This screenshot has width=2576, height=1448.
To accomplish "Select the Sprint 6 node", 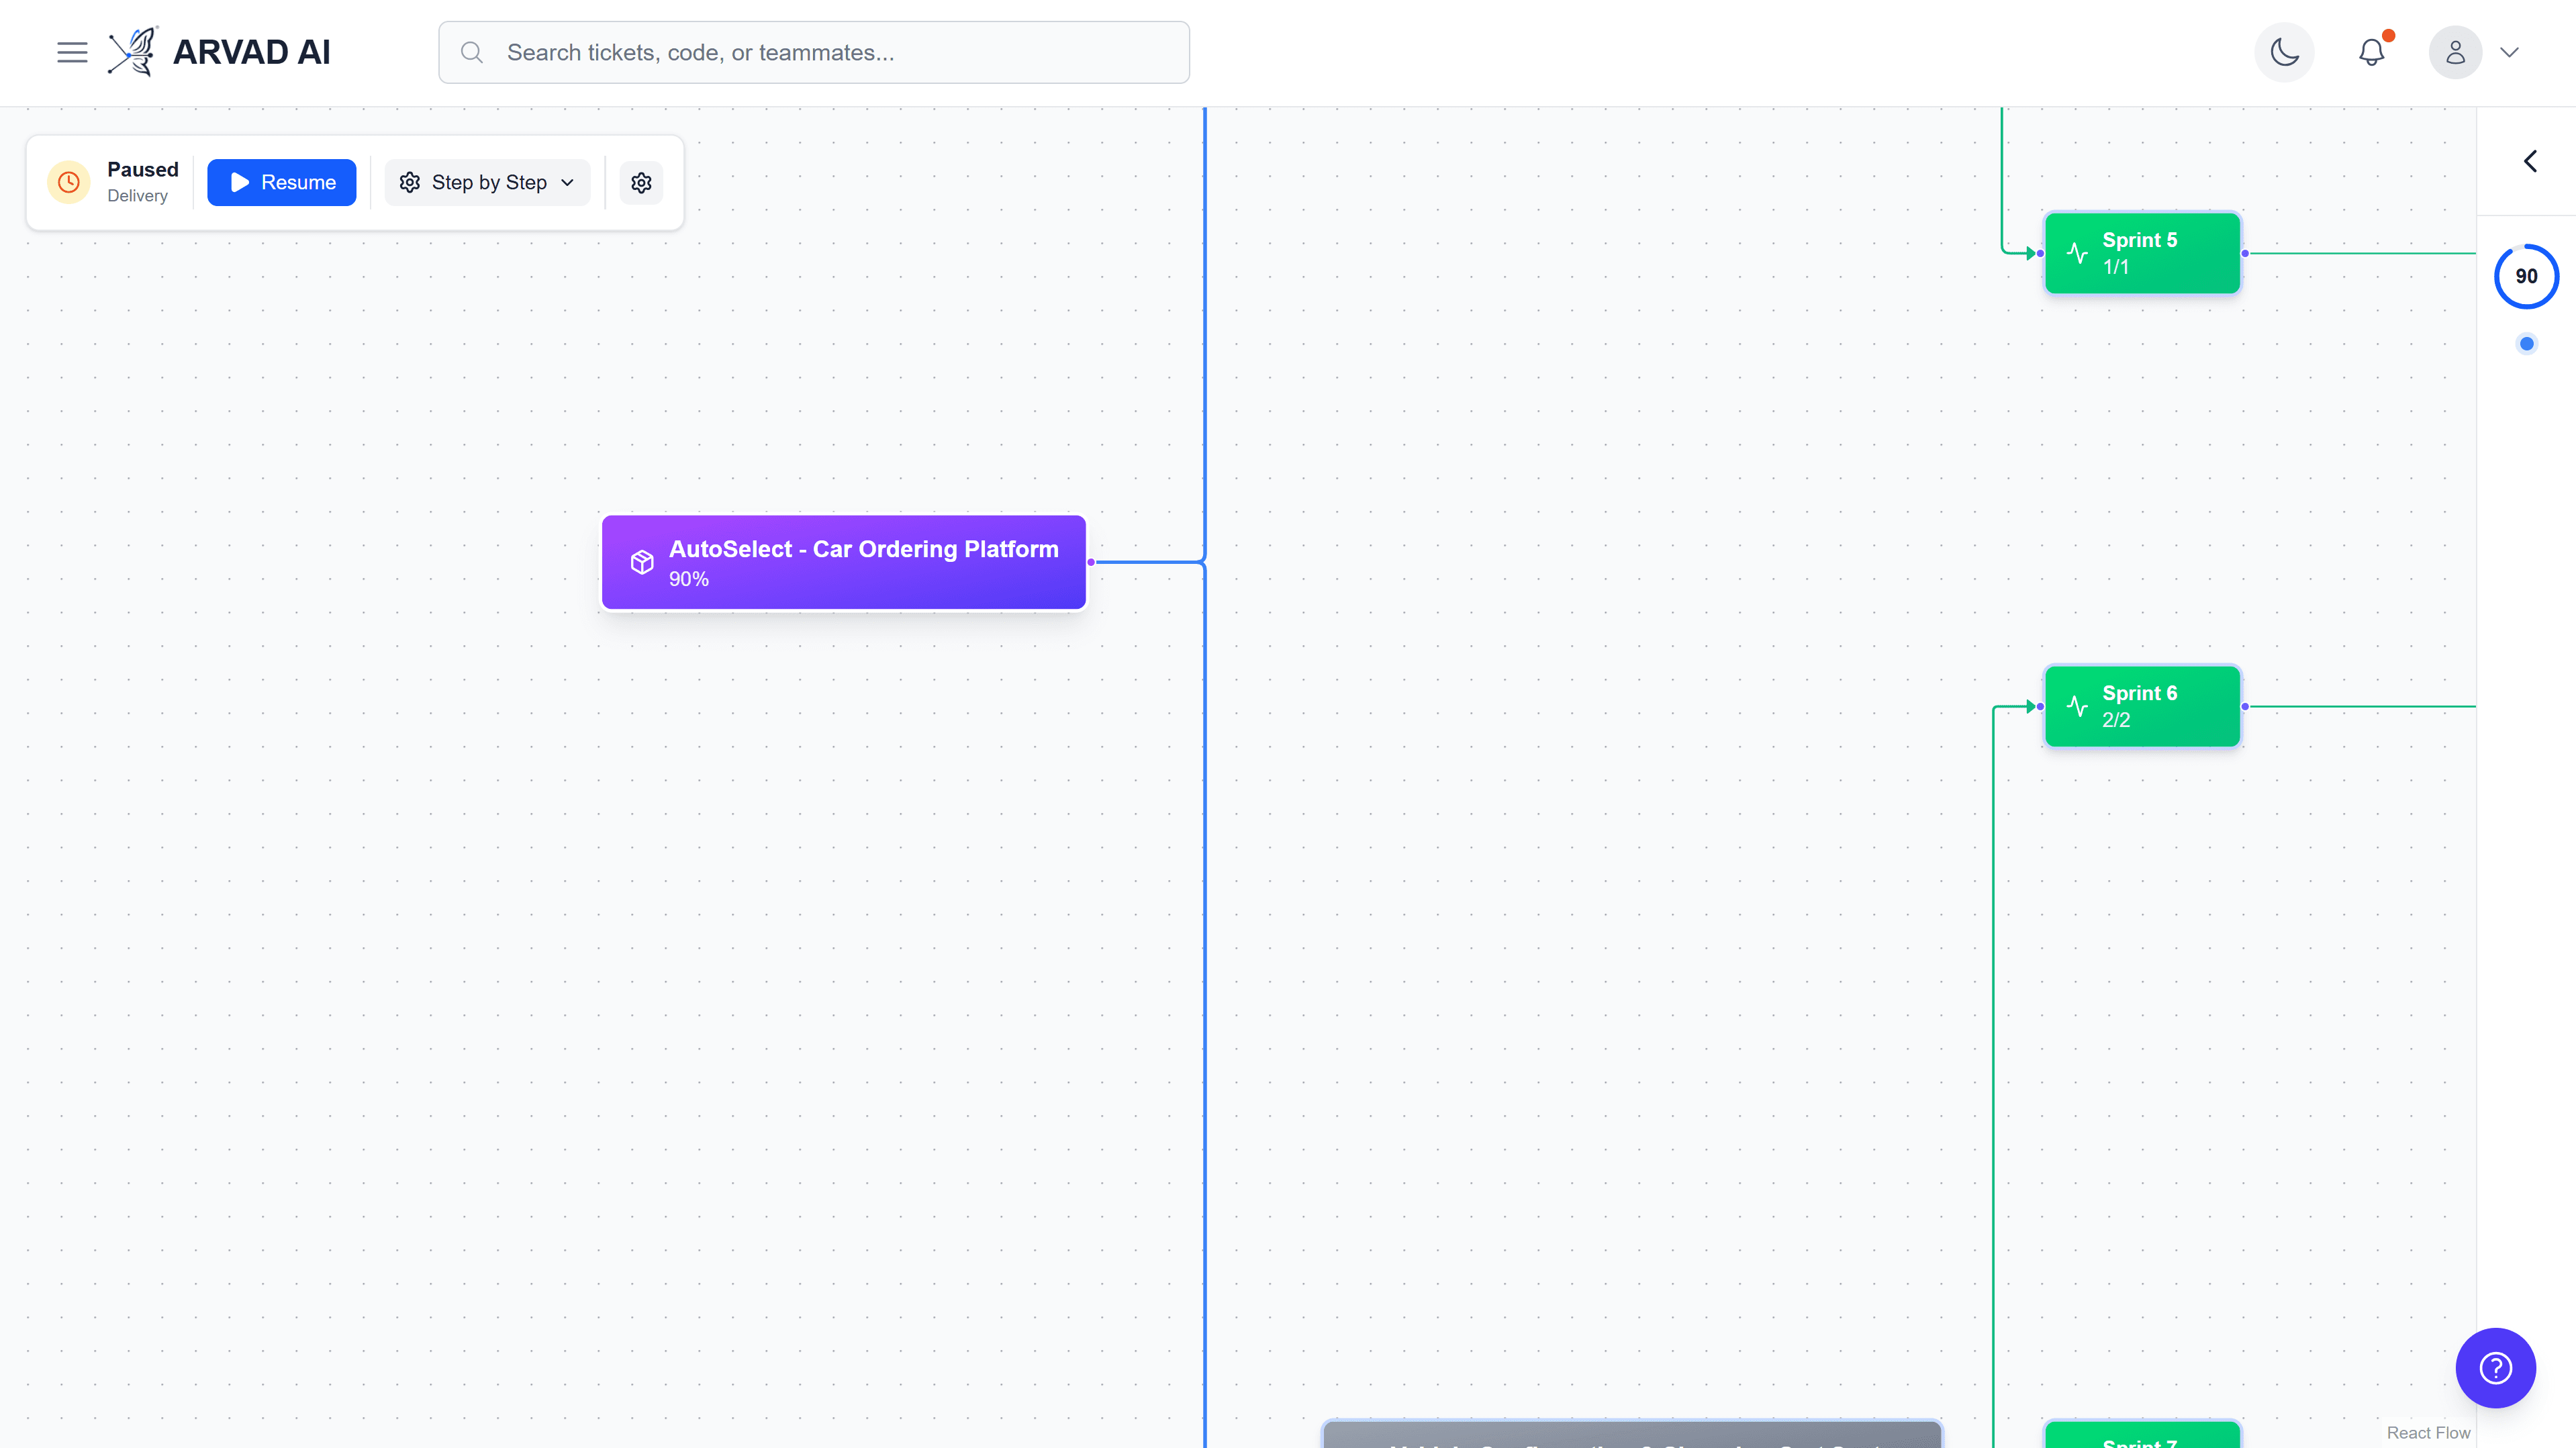I will coord(2142,706).
